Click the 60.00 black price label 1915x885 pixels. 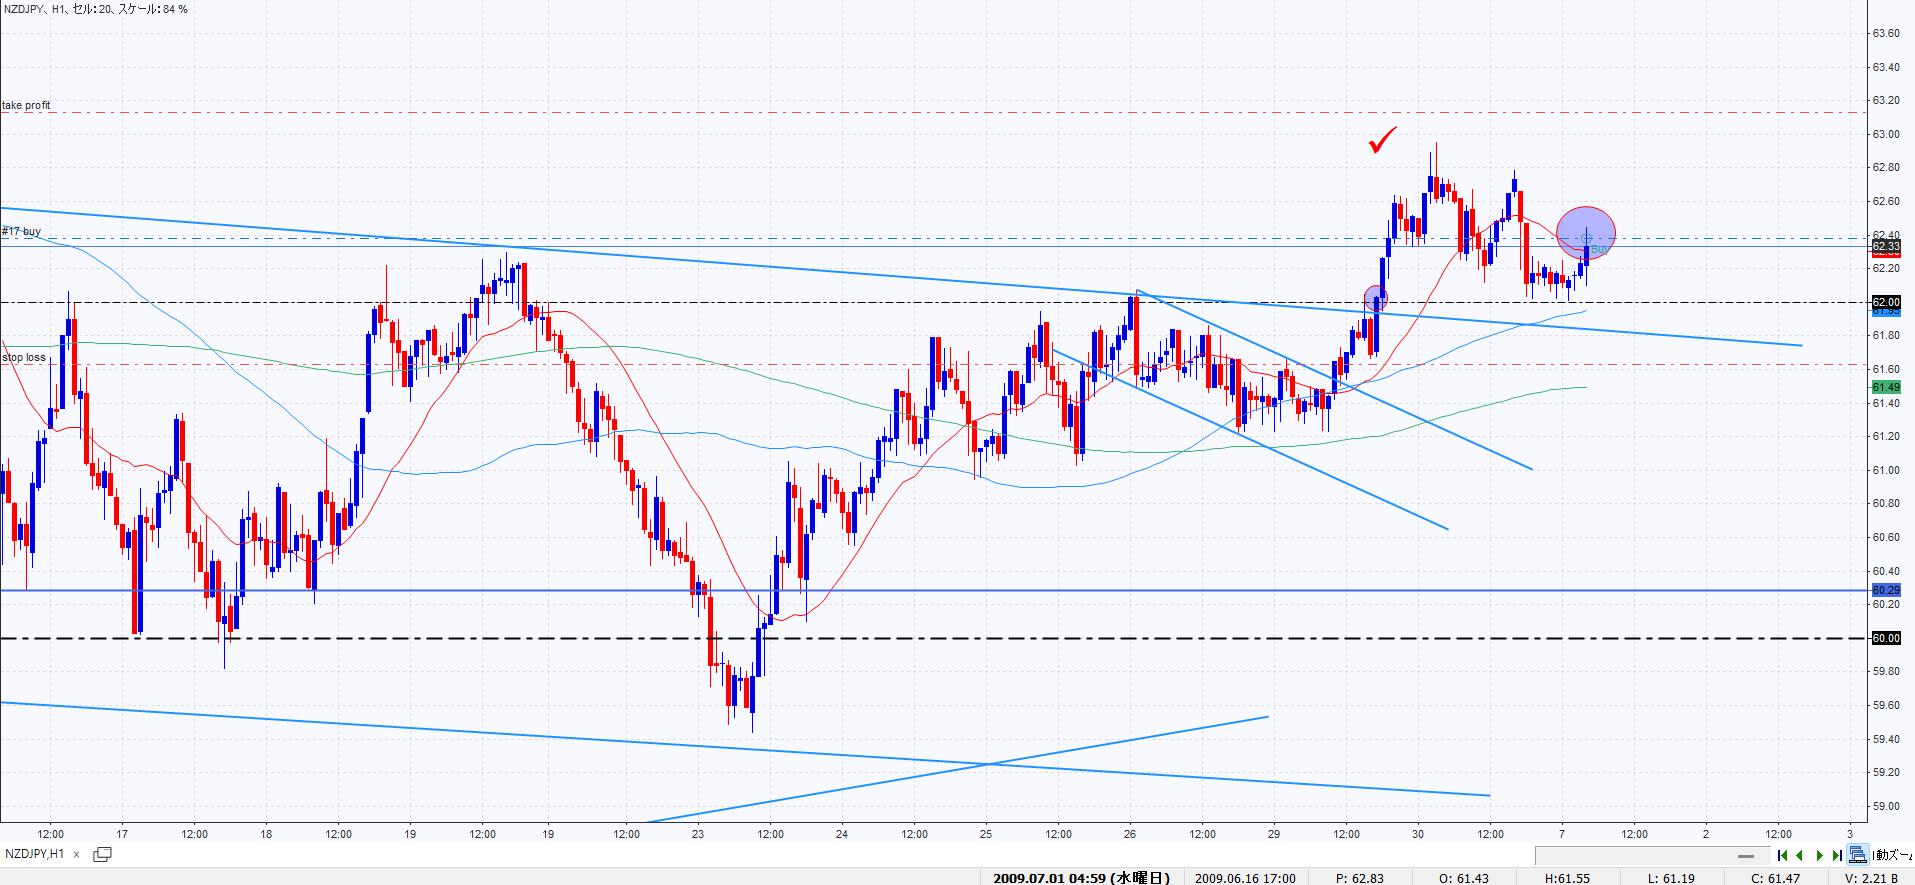pos(1885,638)
